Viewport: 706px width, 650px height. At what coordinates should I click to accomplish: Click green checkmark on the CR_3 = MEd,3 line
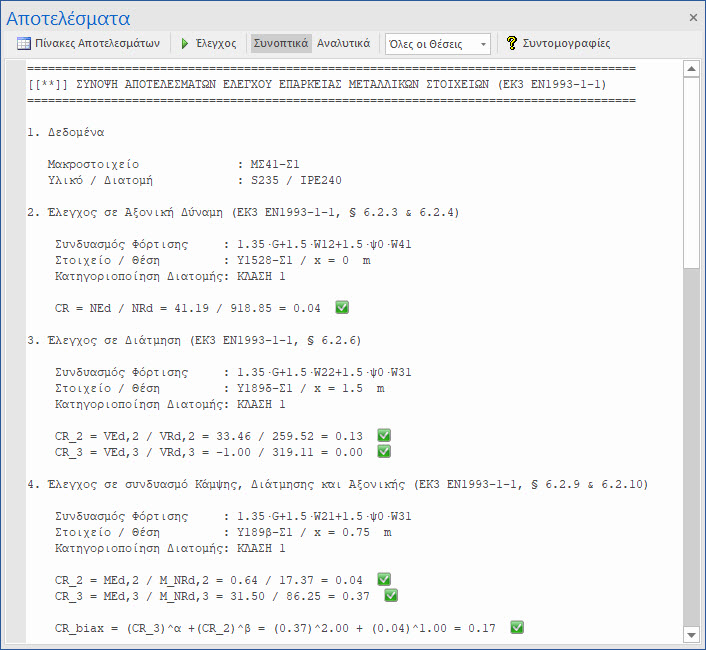391,595
